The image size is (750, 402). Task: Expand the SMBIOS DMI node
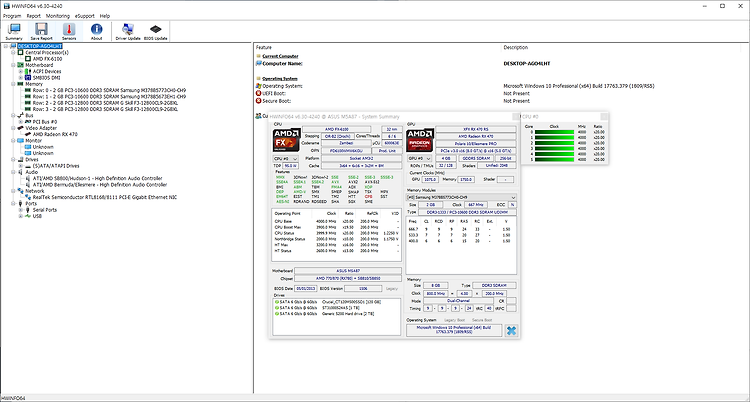coord(21,78)
